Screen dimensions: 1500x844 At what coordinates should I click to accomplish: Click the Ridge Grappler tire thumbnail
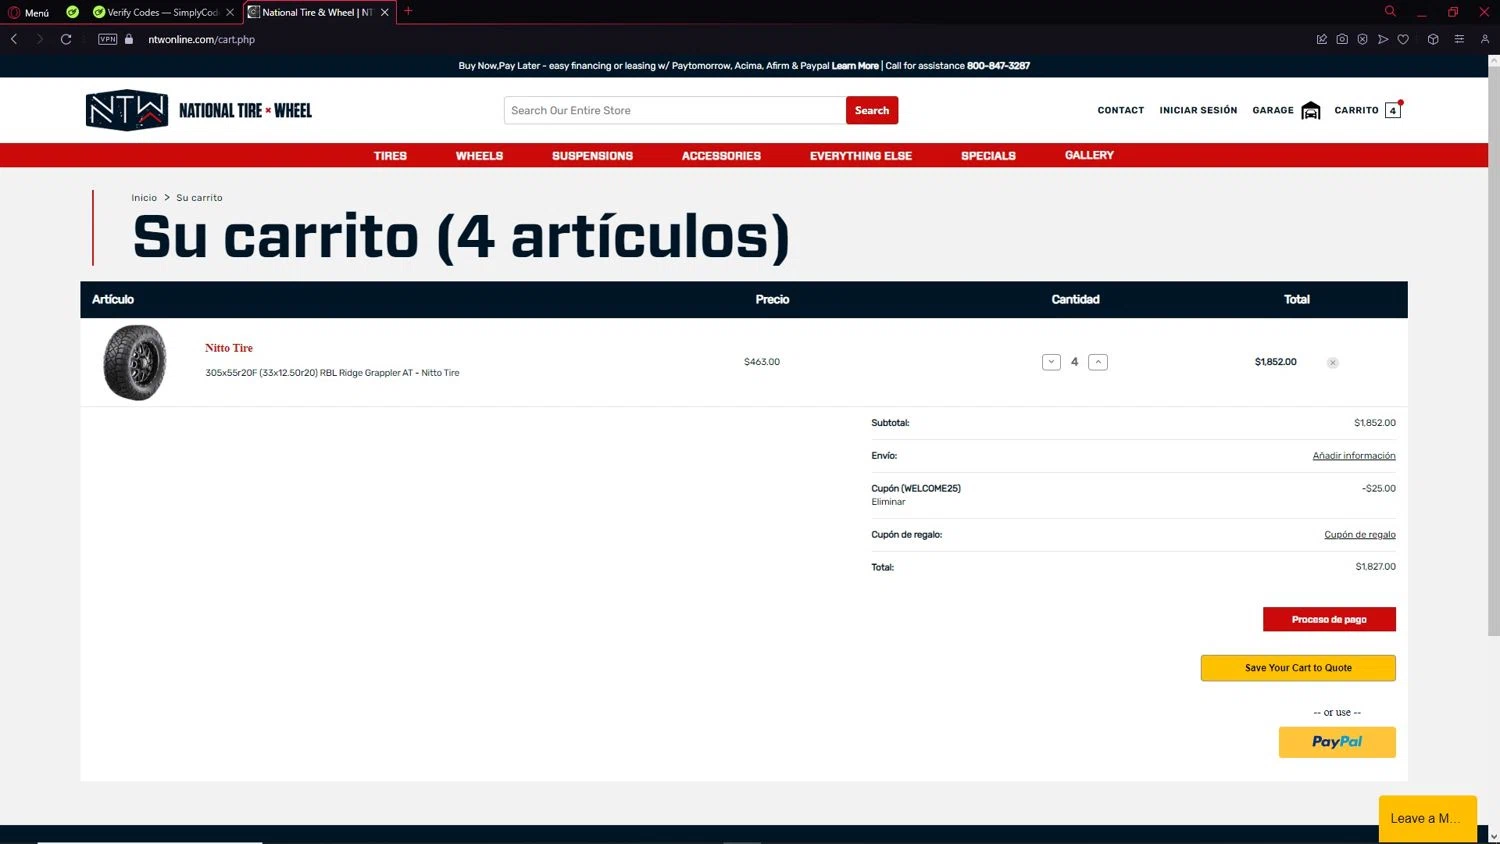point(135,362)
